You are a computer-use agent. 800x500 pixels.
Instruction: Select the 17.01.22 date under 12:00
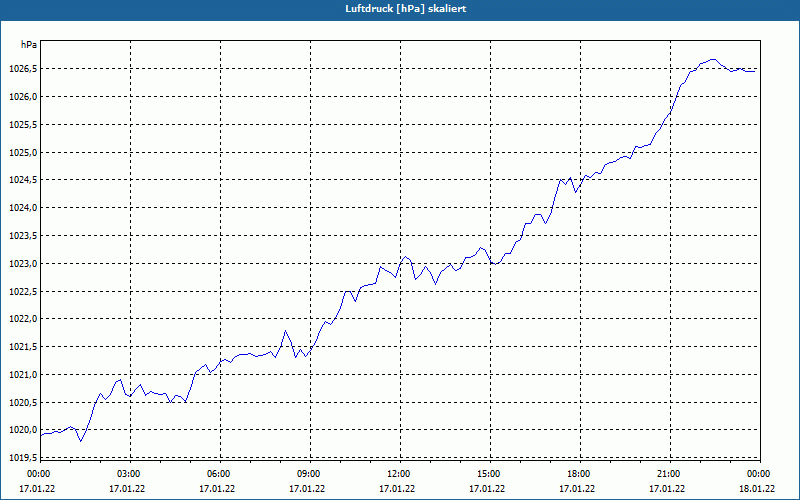(397, 489)
